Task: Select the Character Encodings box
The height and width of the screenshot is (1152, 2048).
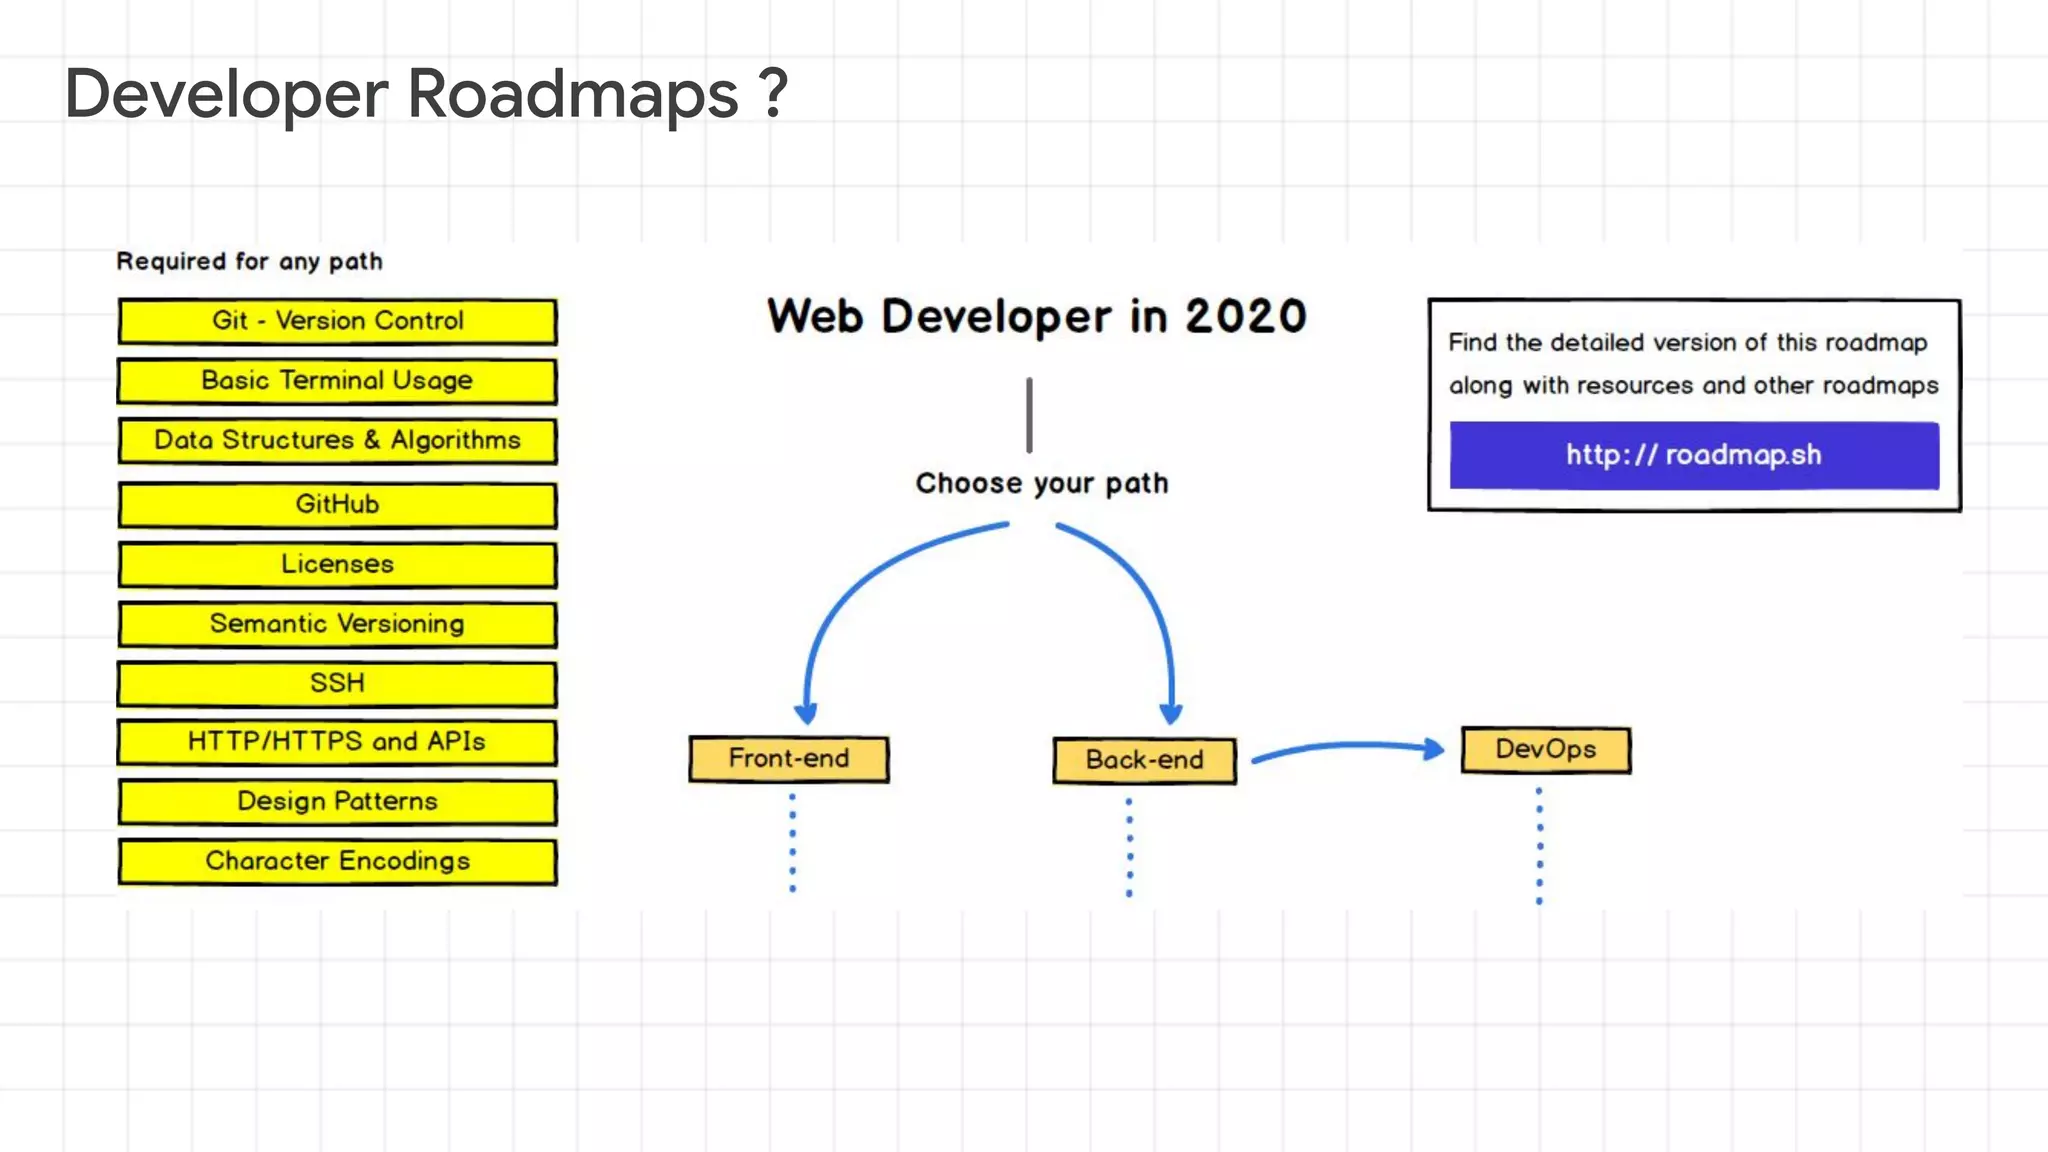Action: click(337, 861)
